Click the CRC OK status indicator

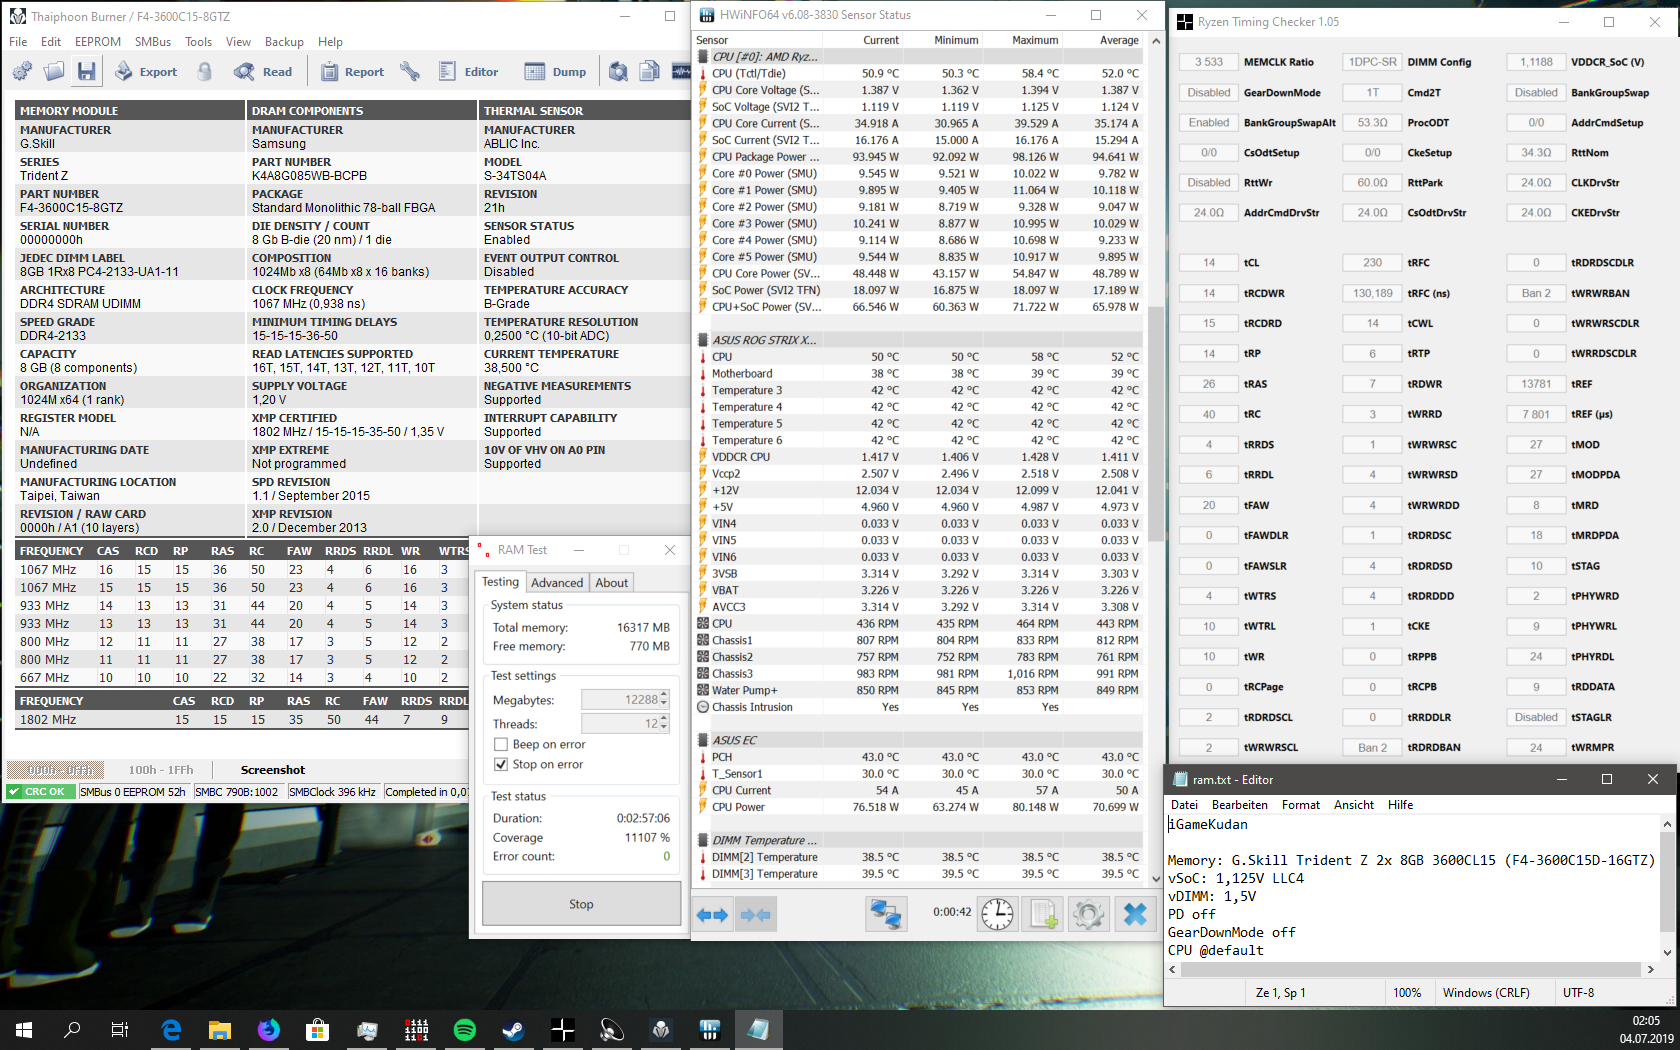(39, 792)
